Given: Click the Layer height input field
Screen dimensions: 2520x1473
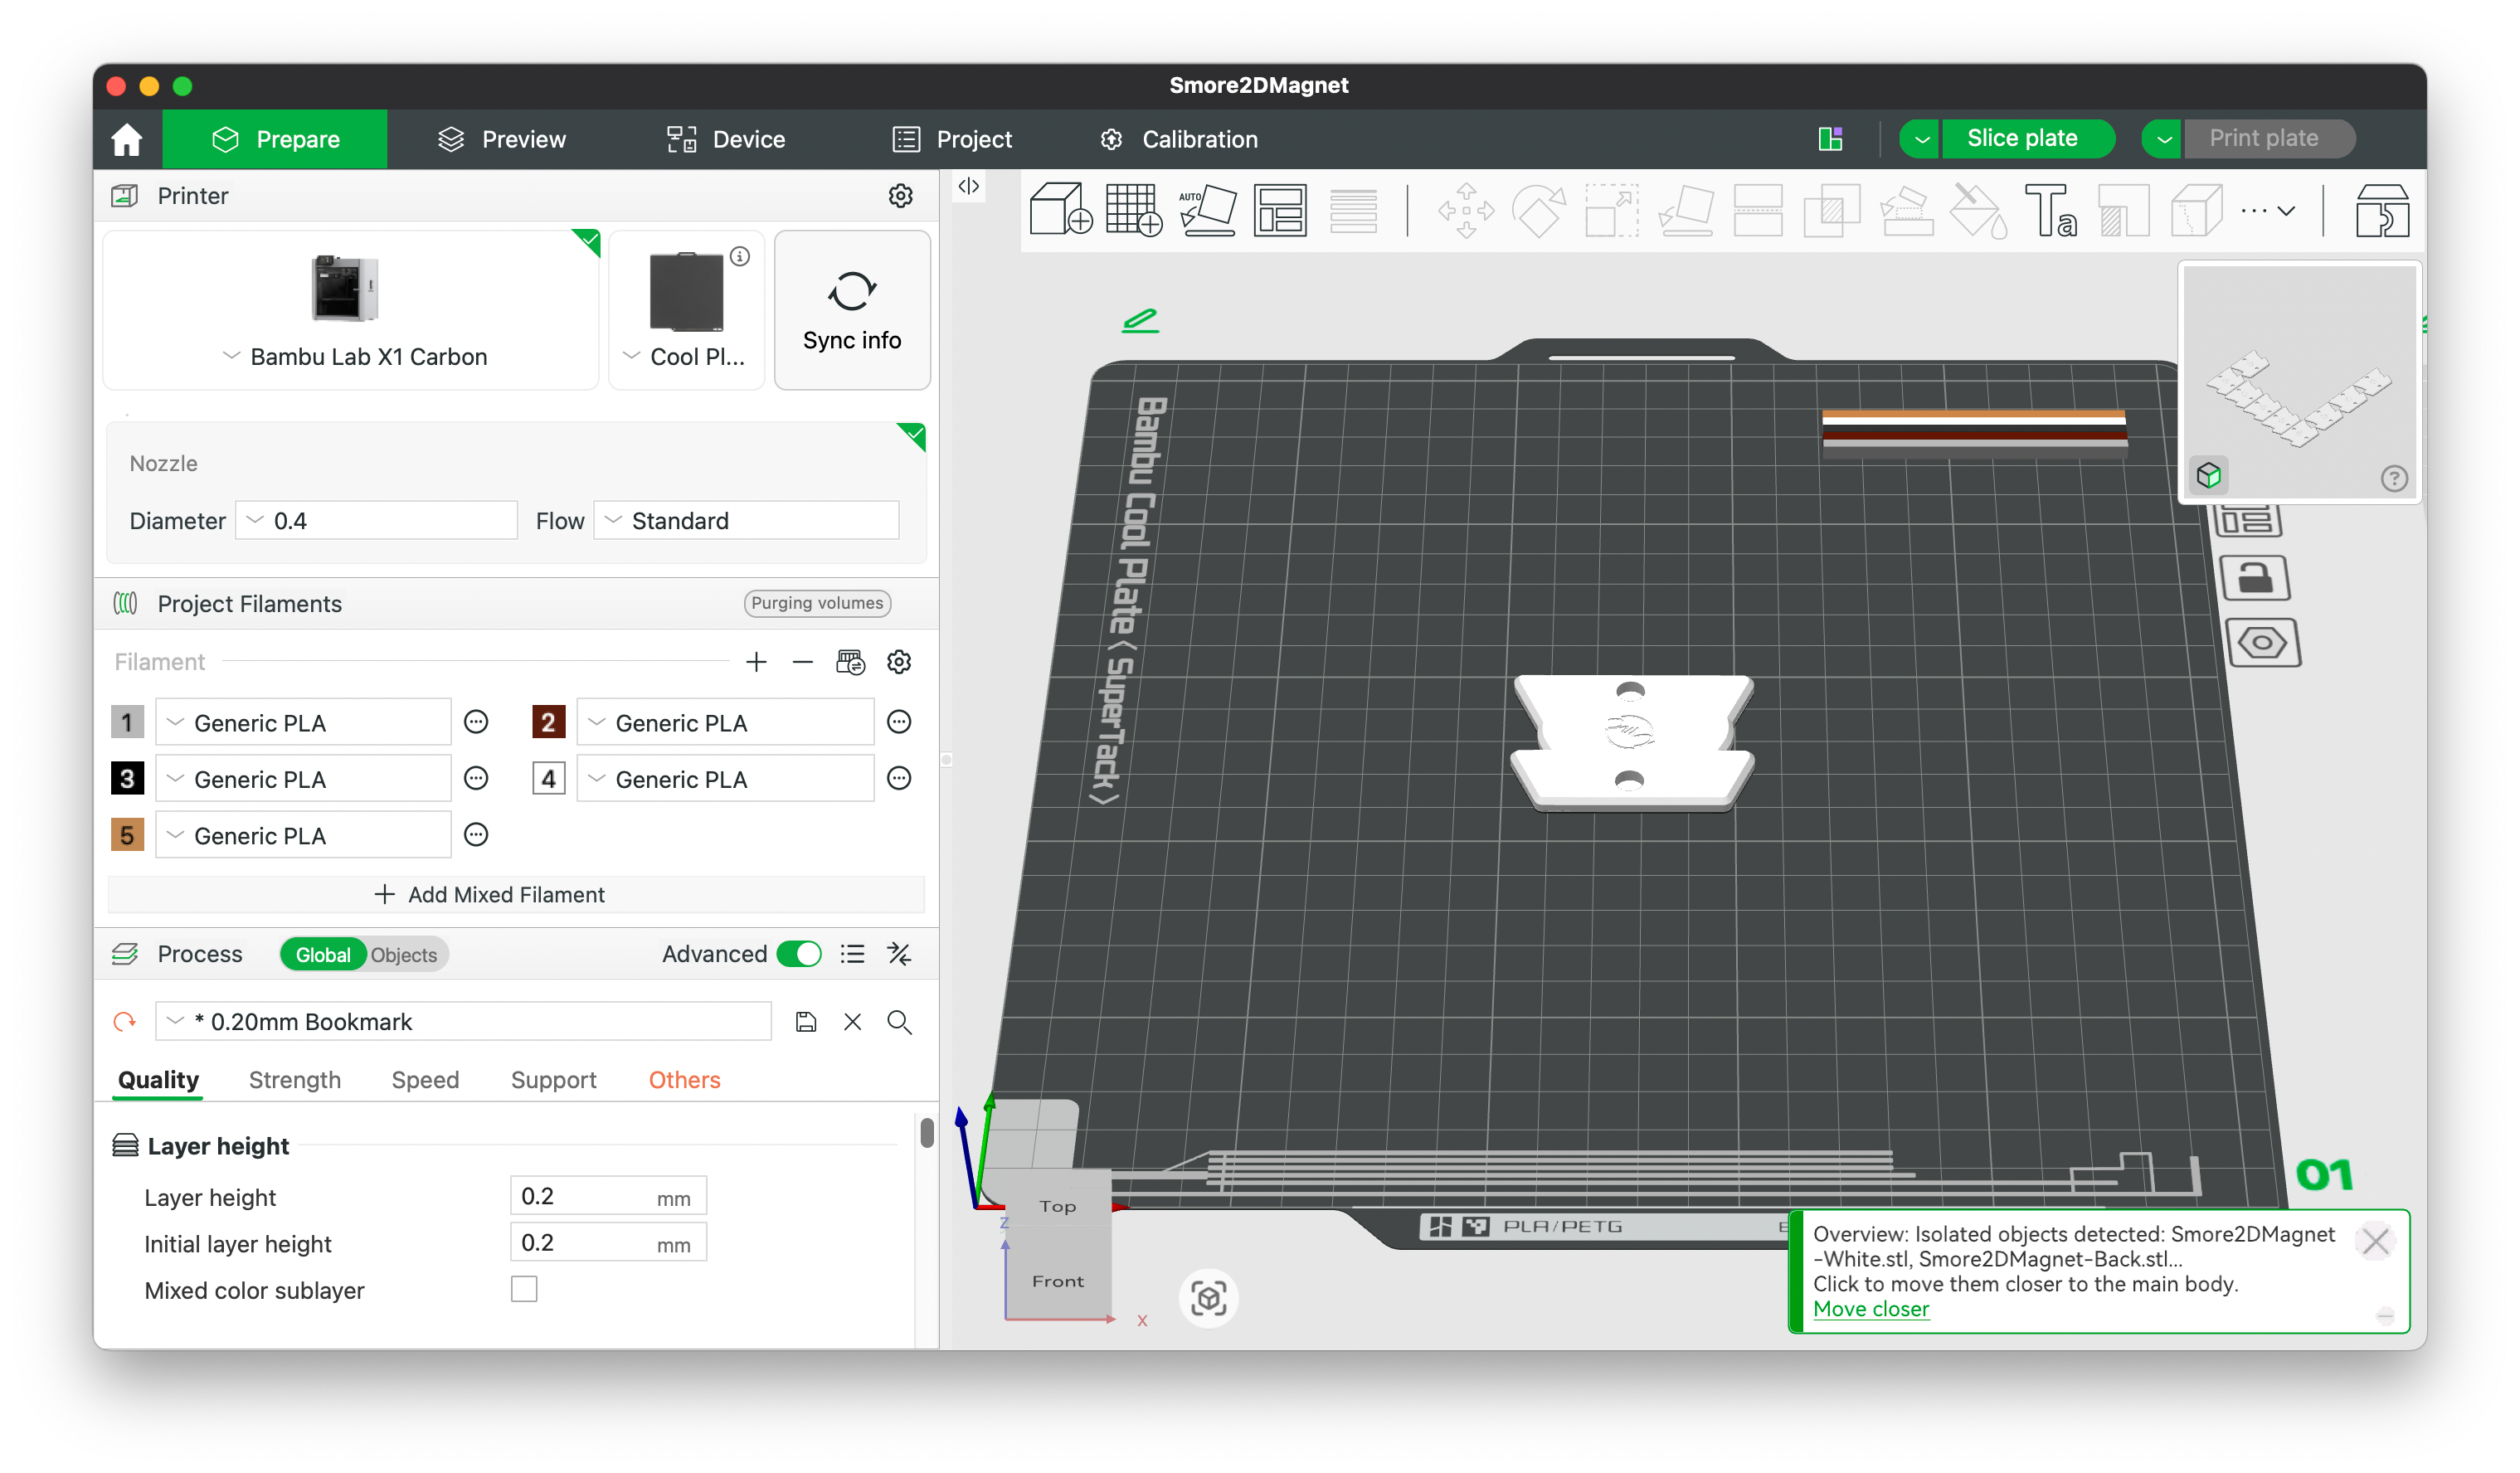Looking at the screenshot, I should click(x=608, y=1197).
